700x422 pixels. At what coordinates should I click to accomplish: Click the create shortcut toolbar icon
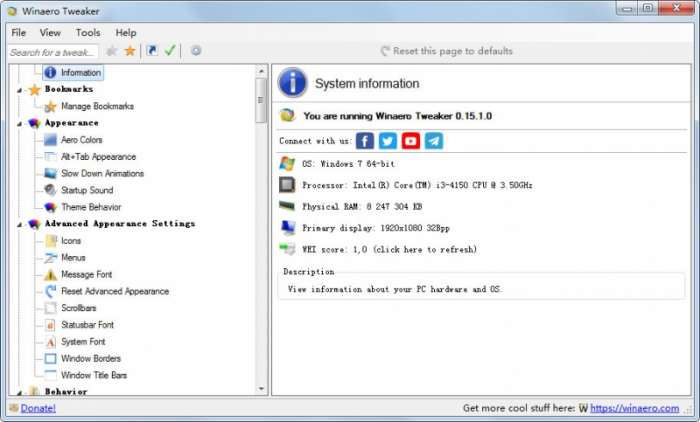pyautogui.click(x=152, y=51)
